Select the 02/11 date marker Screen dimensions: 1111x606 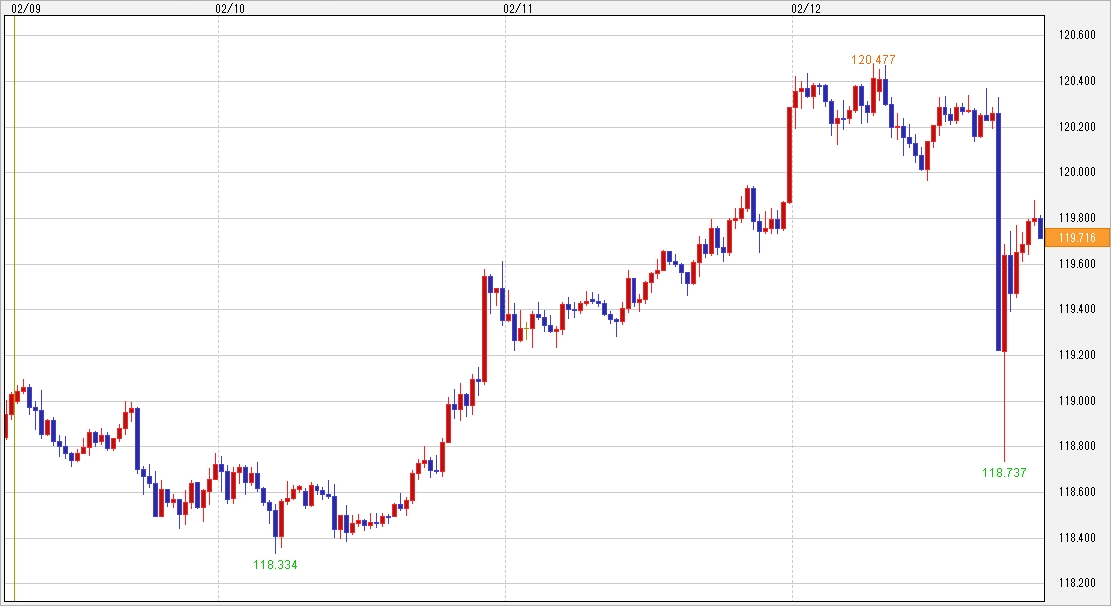(517, 8)
